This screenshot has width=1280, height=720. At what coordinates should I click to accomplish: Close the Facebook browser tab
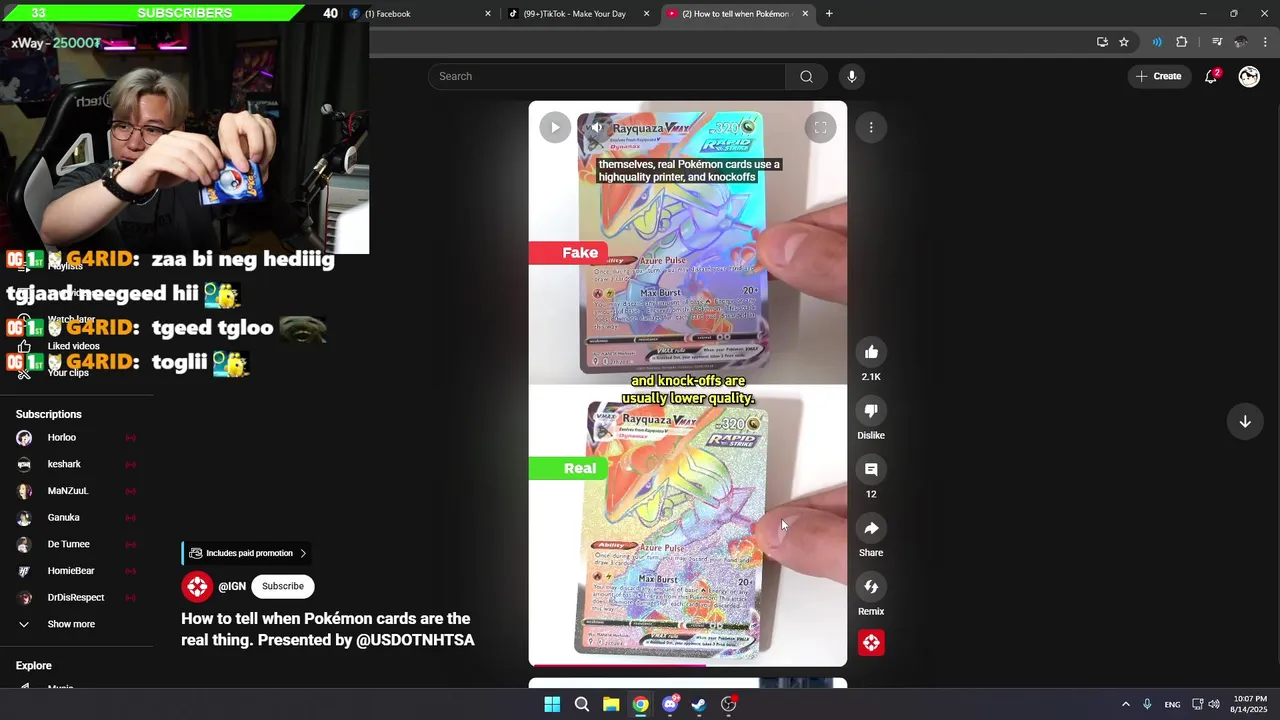[488, 14]
